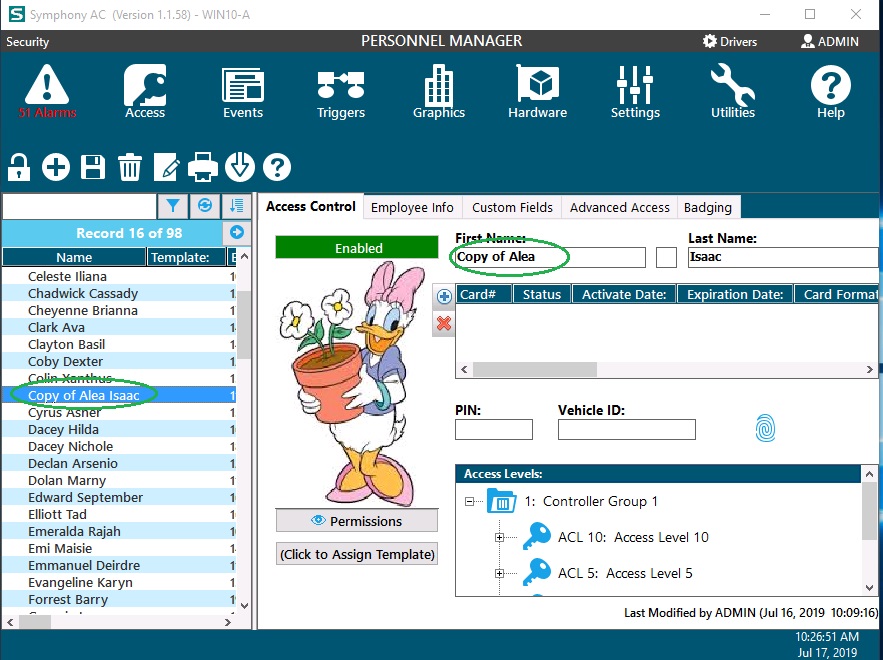Click the personnel list vertical scrollbar thumb

[244, 325]
